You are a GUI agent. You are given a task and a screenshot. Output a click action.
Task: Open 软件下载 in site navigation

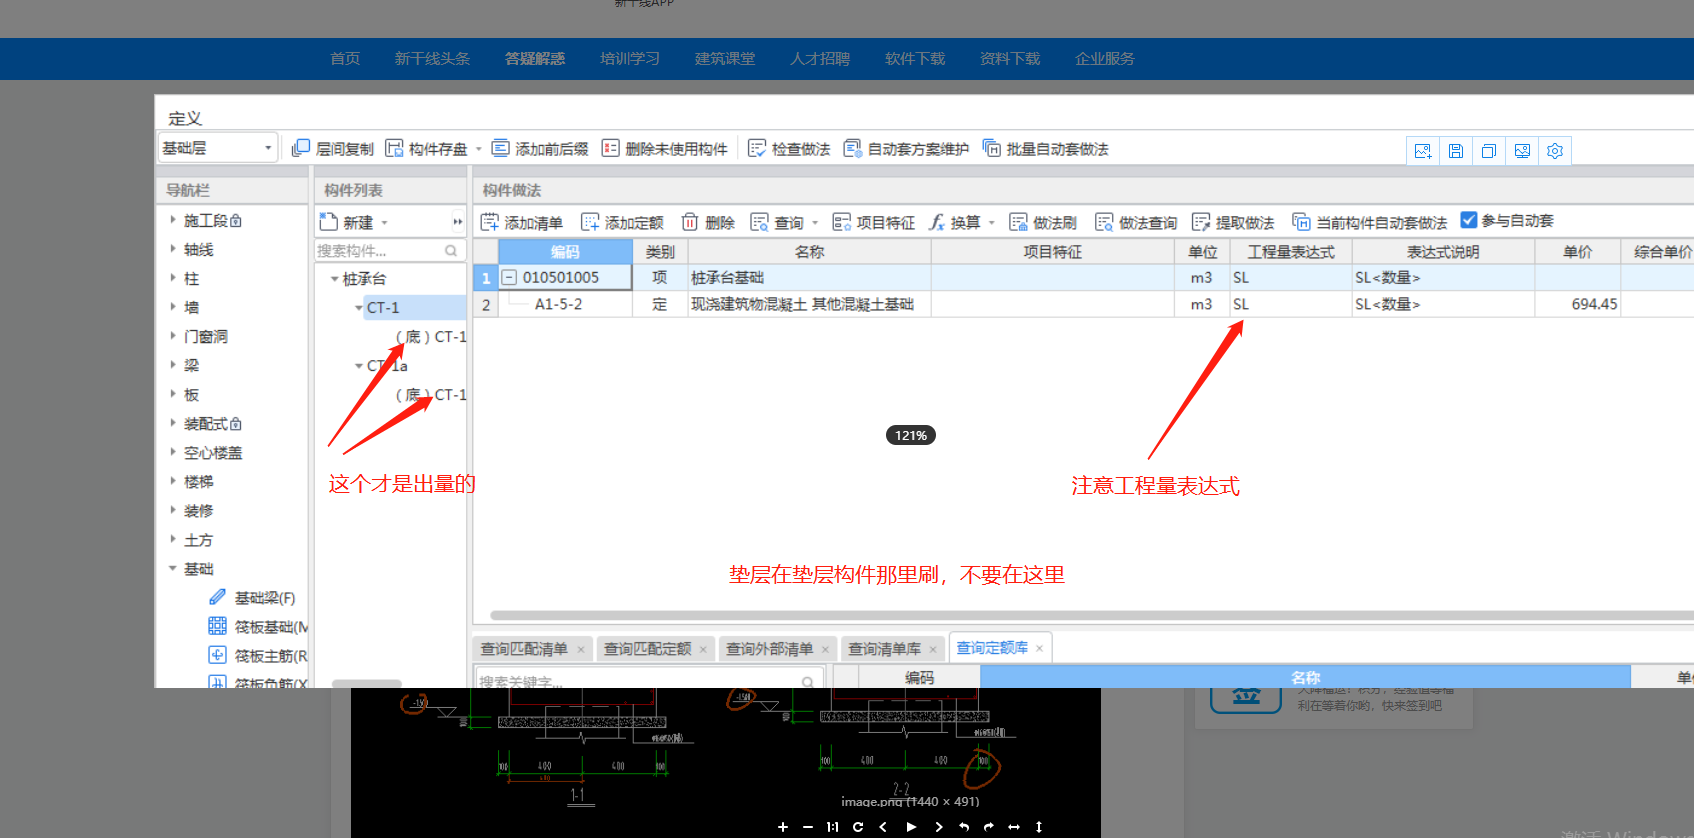(x=915, y=59)
